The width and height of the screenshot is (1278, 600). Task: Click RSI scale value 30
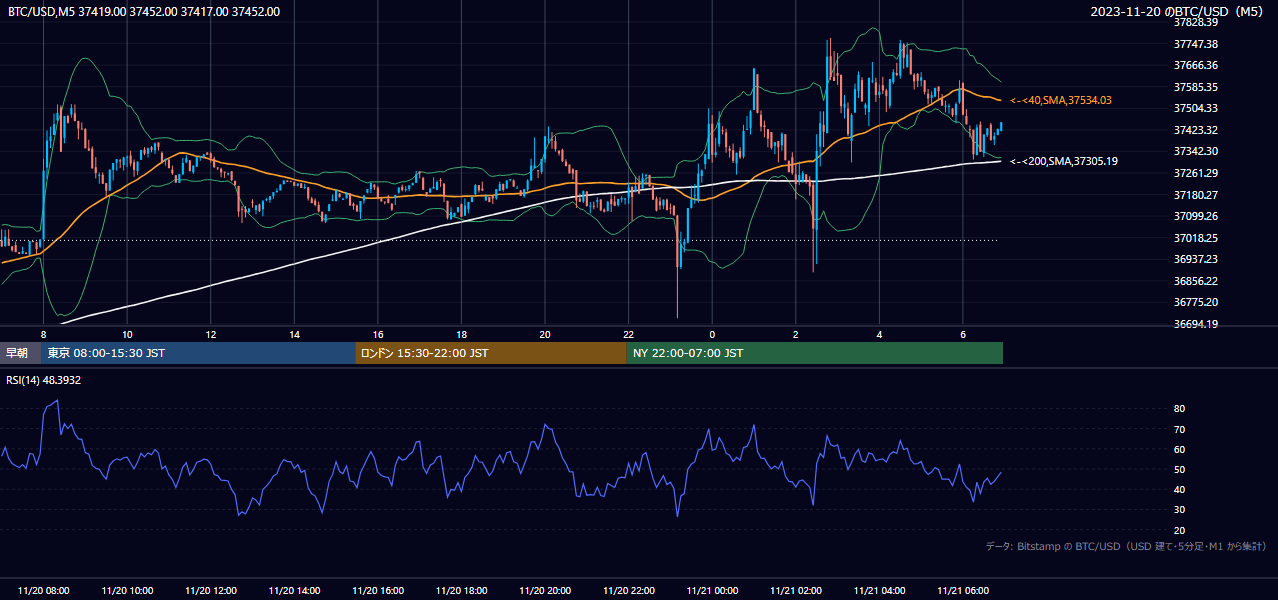[x=1179, y=510]
